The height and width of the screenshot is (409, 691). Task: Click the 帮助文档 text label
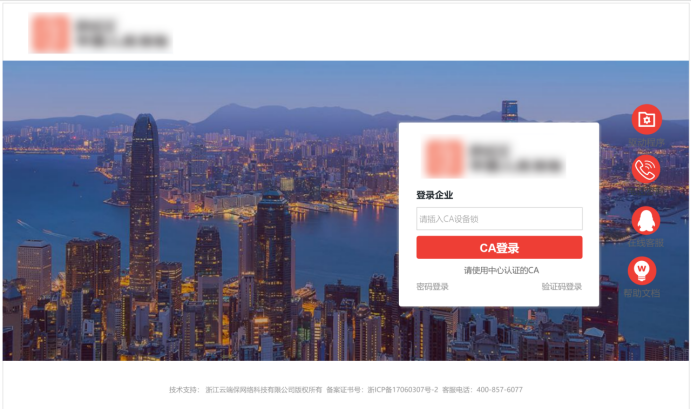pyautogui.click(x=642, y=293)
